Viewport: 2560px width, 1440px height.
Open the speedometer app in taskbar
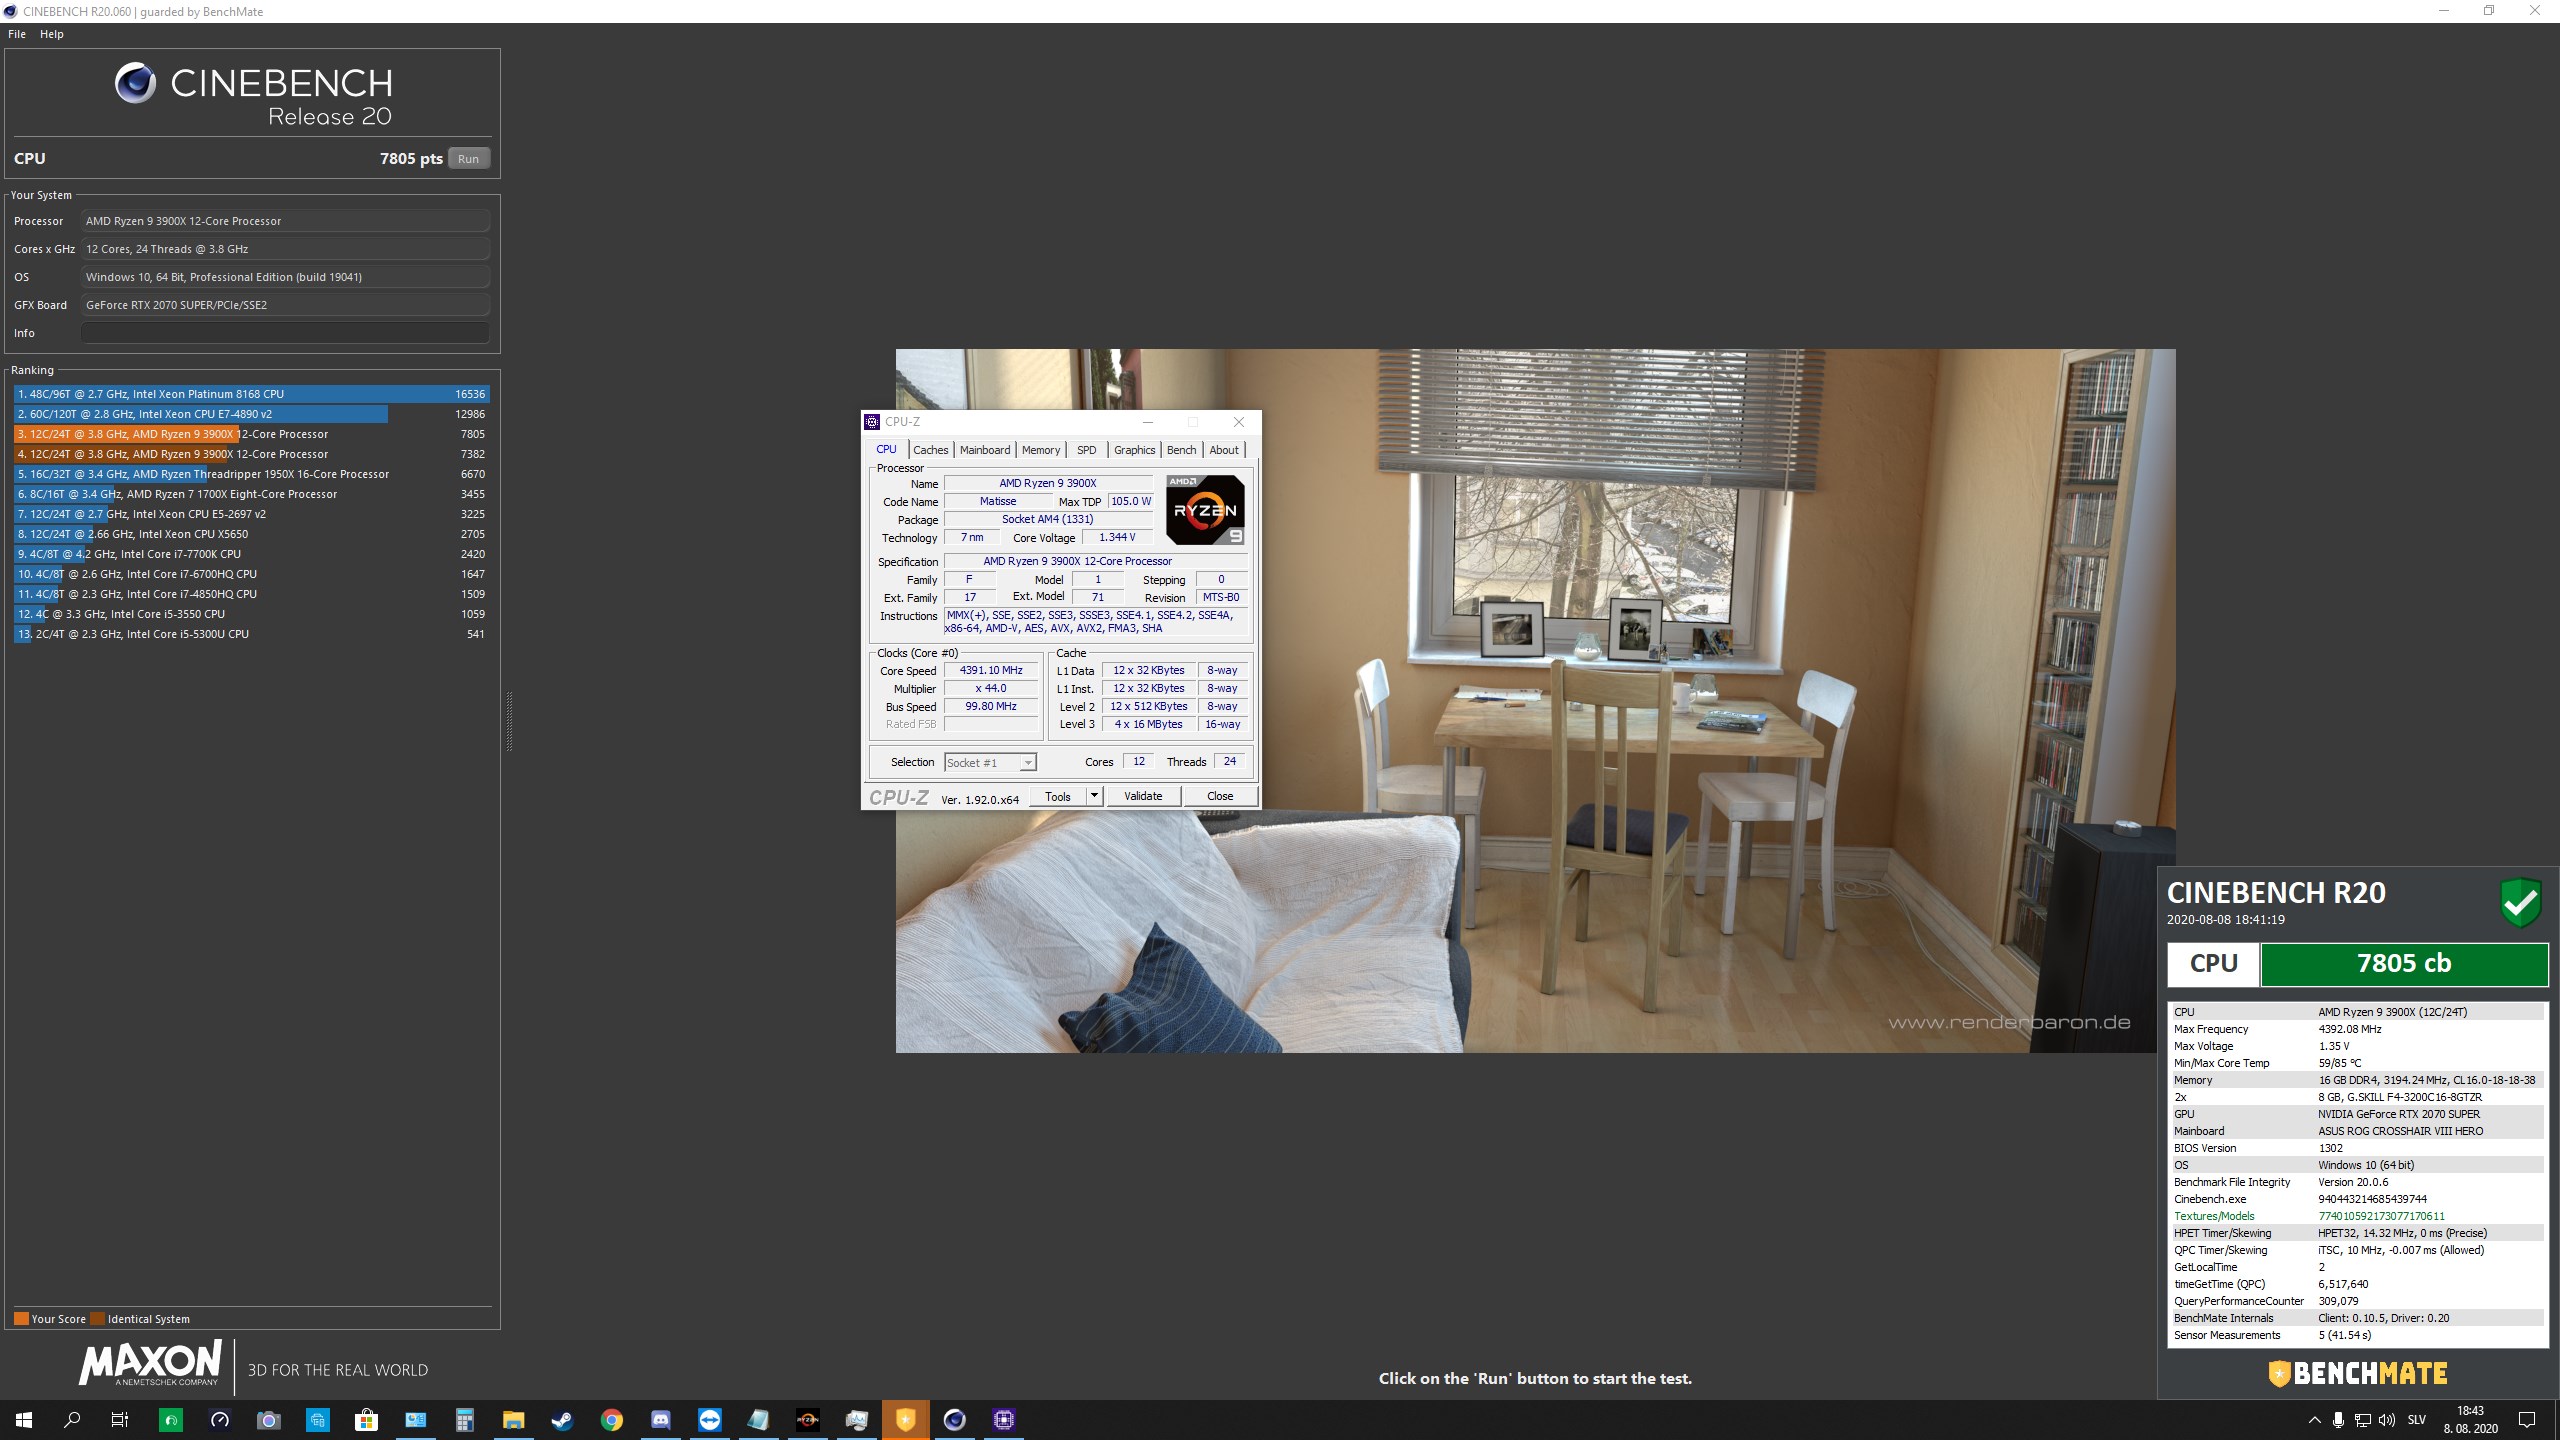(220, 1420)
